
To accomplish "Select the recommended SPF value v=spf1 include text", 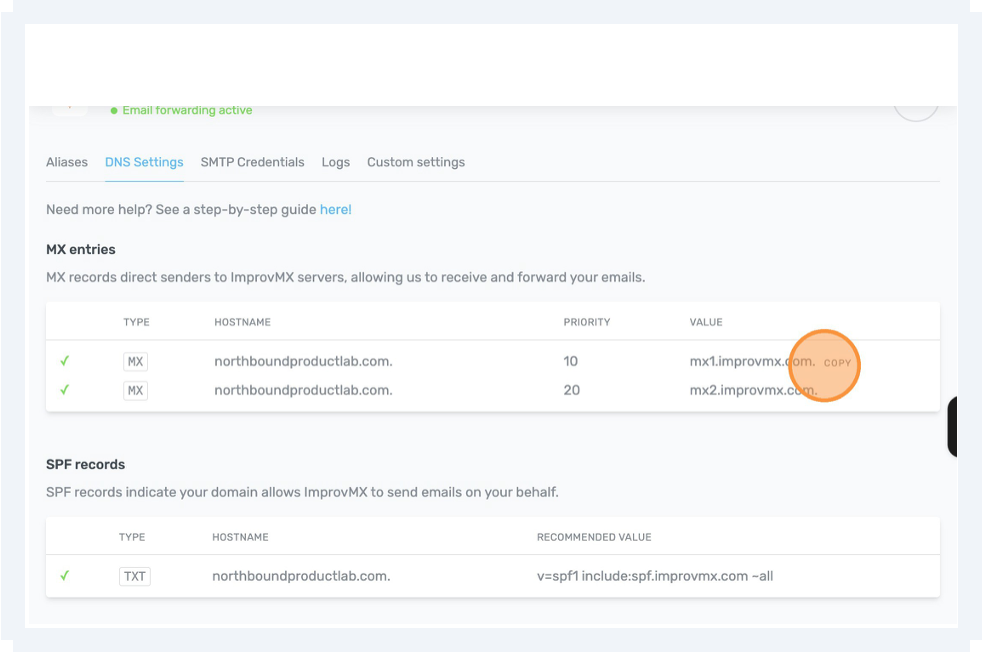I will click(x=653, y=576).
